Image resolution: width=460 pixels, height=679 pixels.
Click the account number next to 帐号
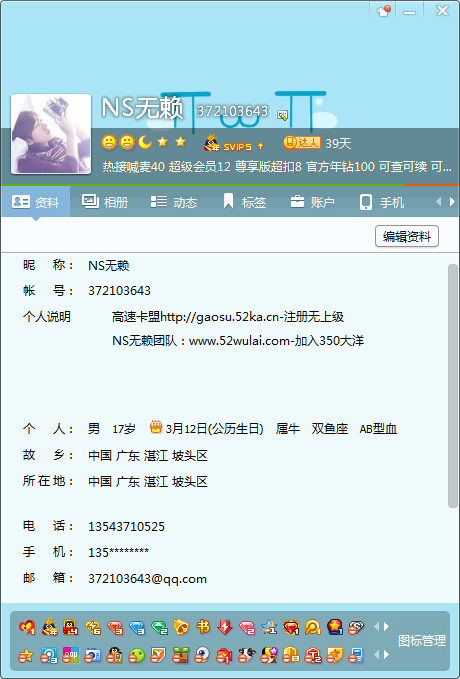coord(120,291)
